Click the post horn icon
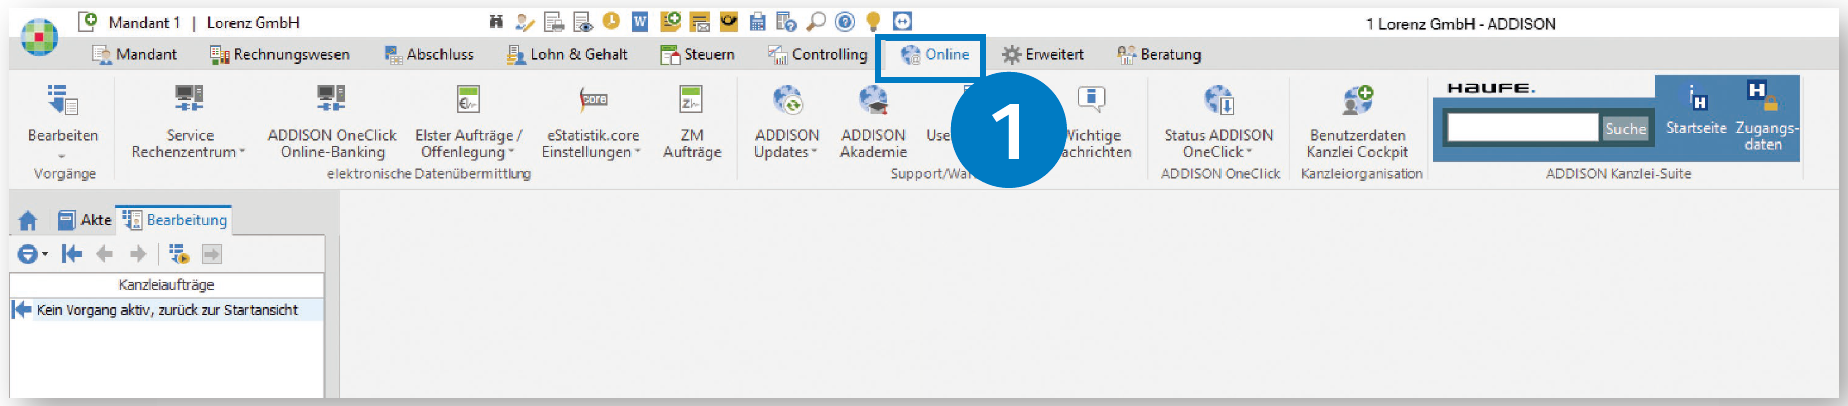Image resolution: width=1848 pixels, height=406 pixels. [729, 21]
